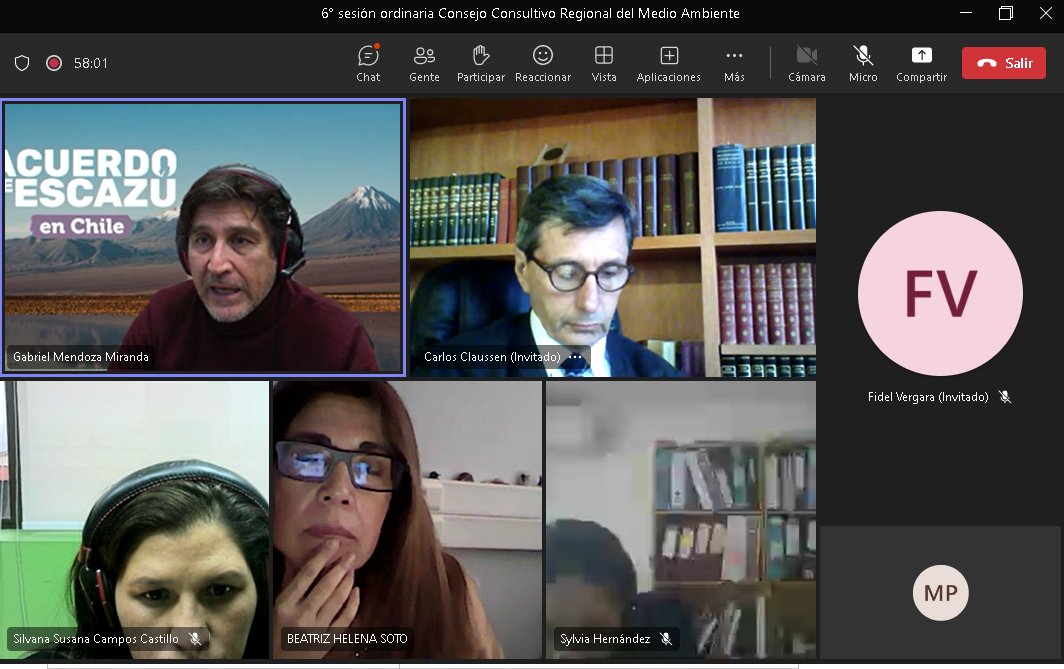
Task: Select Carlos Claussen video tile
Action: (x=613, y=237)
